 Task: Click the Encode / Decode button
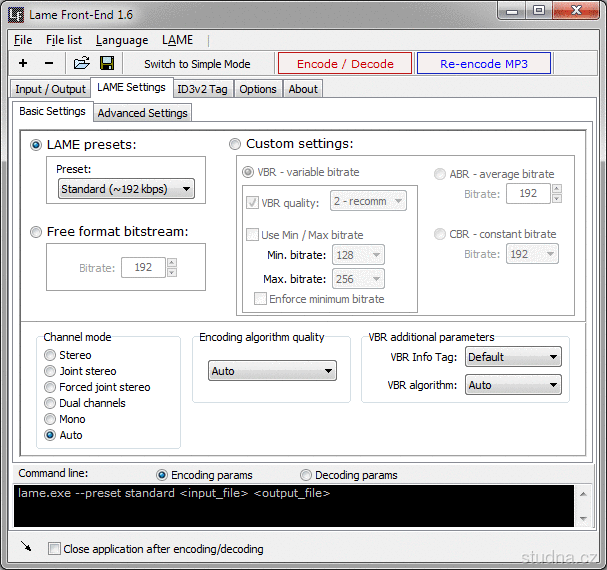(345, 64)
